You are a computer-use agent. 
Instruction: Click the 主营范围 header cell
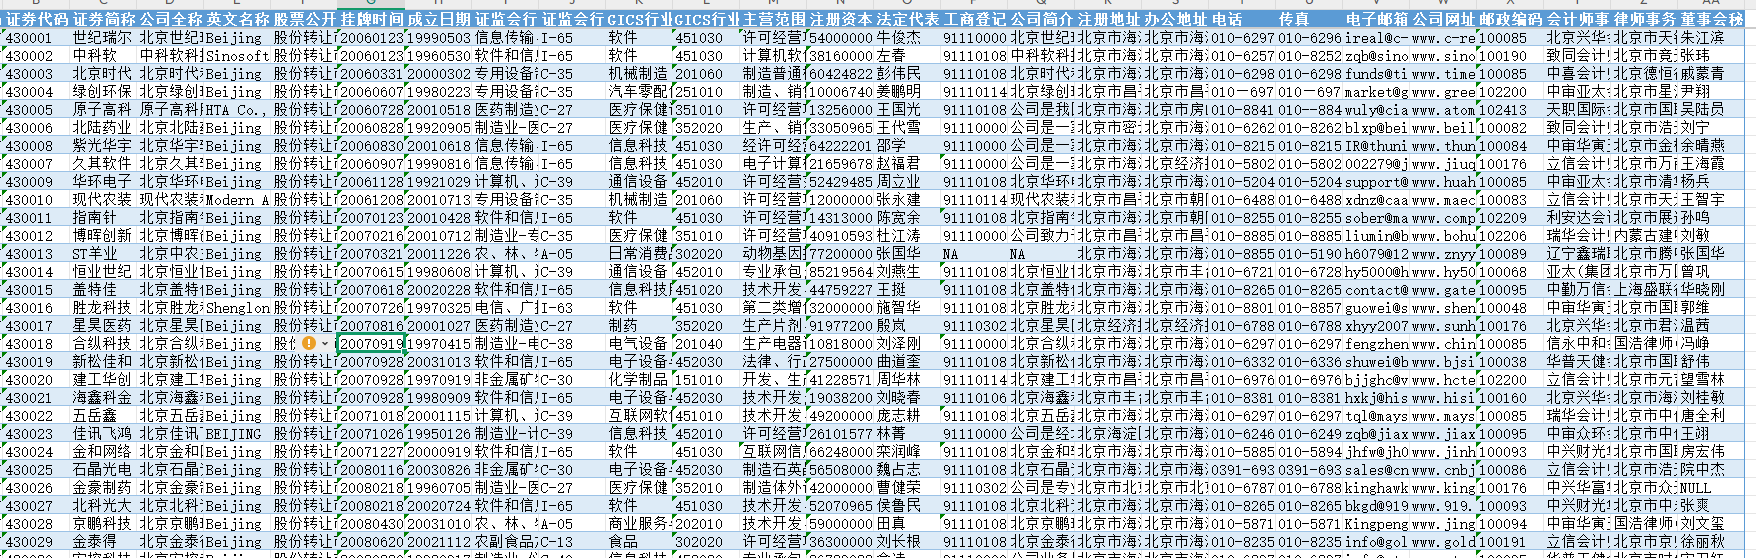click(x=774, y=19)
